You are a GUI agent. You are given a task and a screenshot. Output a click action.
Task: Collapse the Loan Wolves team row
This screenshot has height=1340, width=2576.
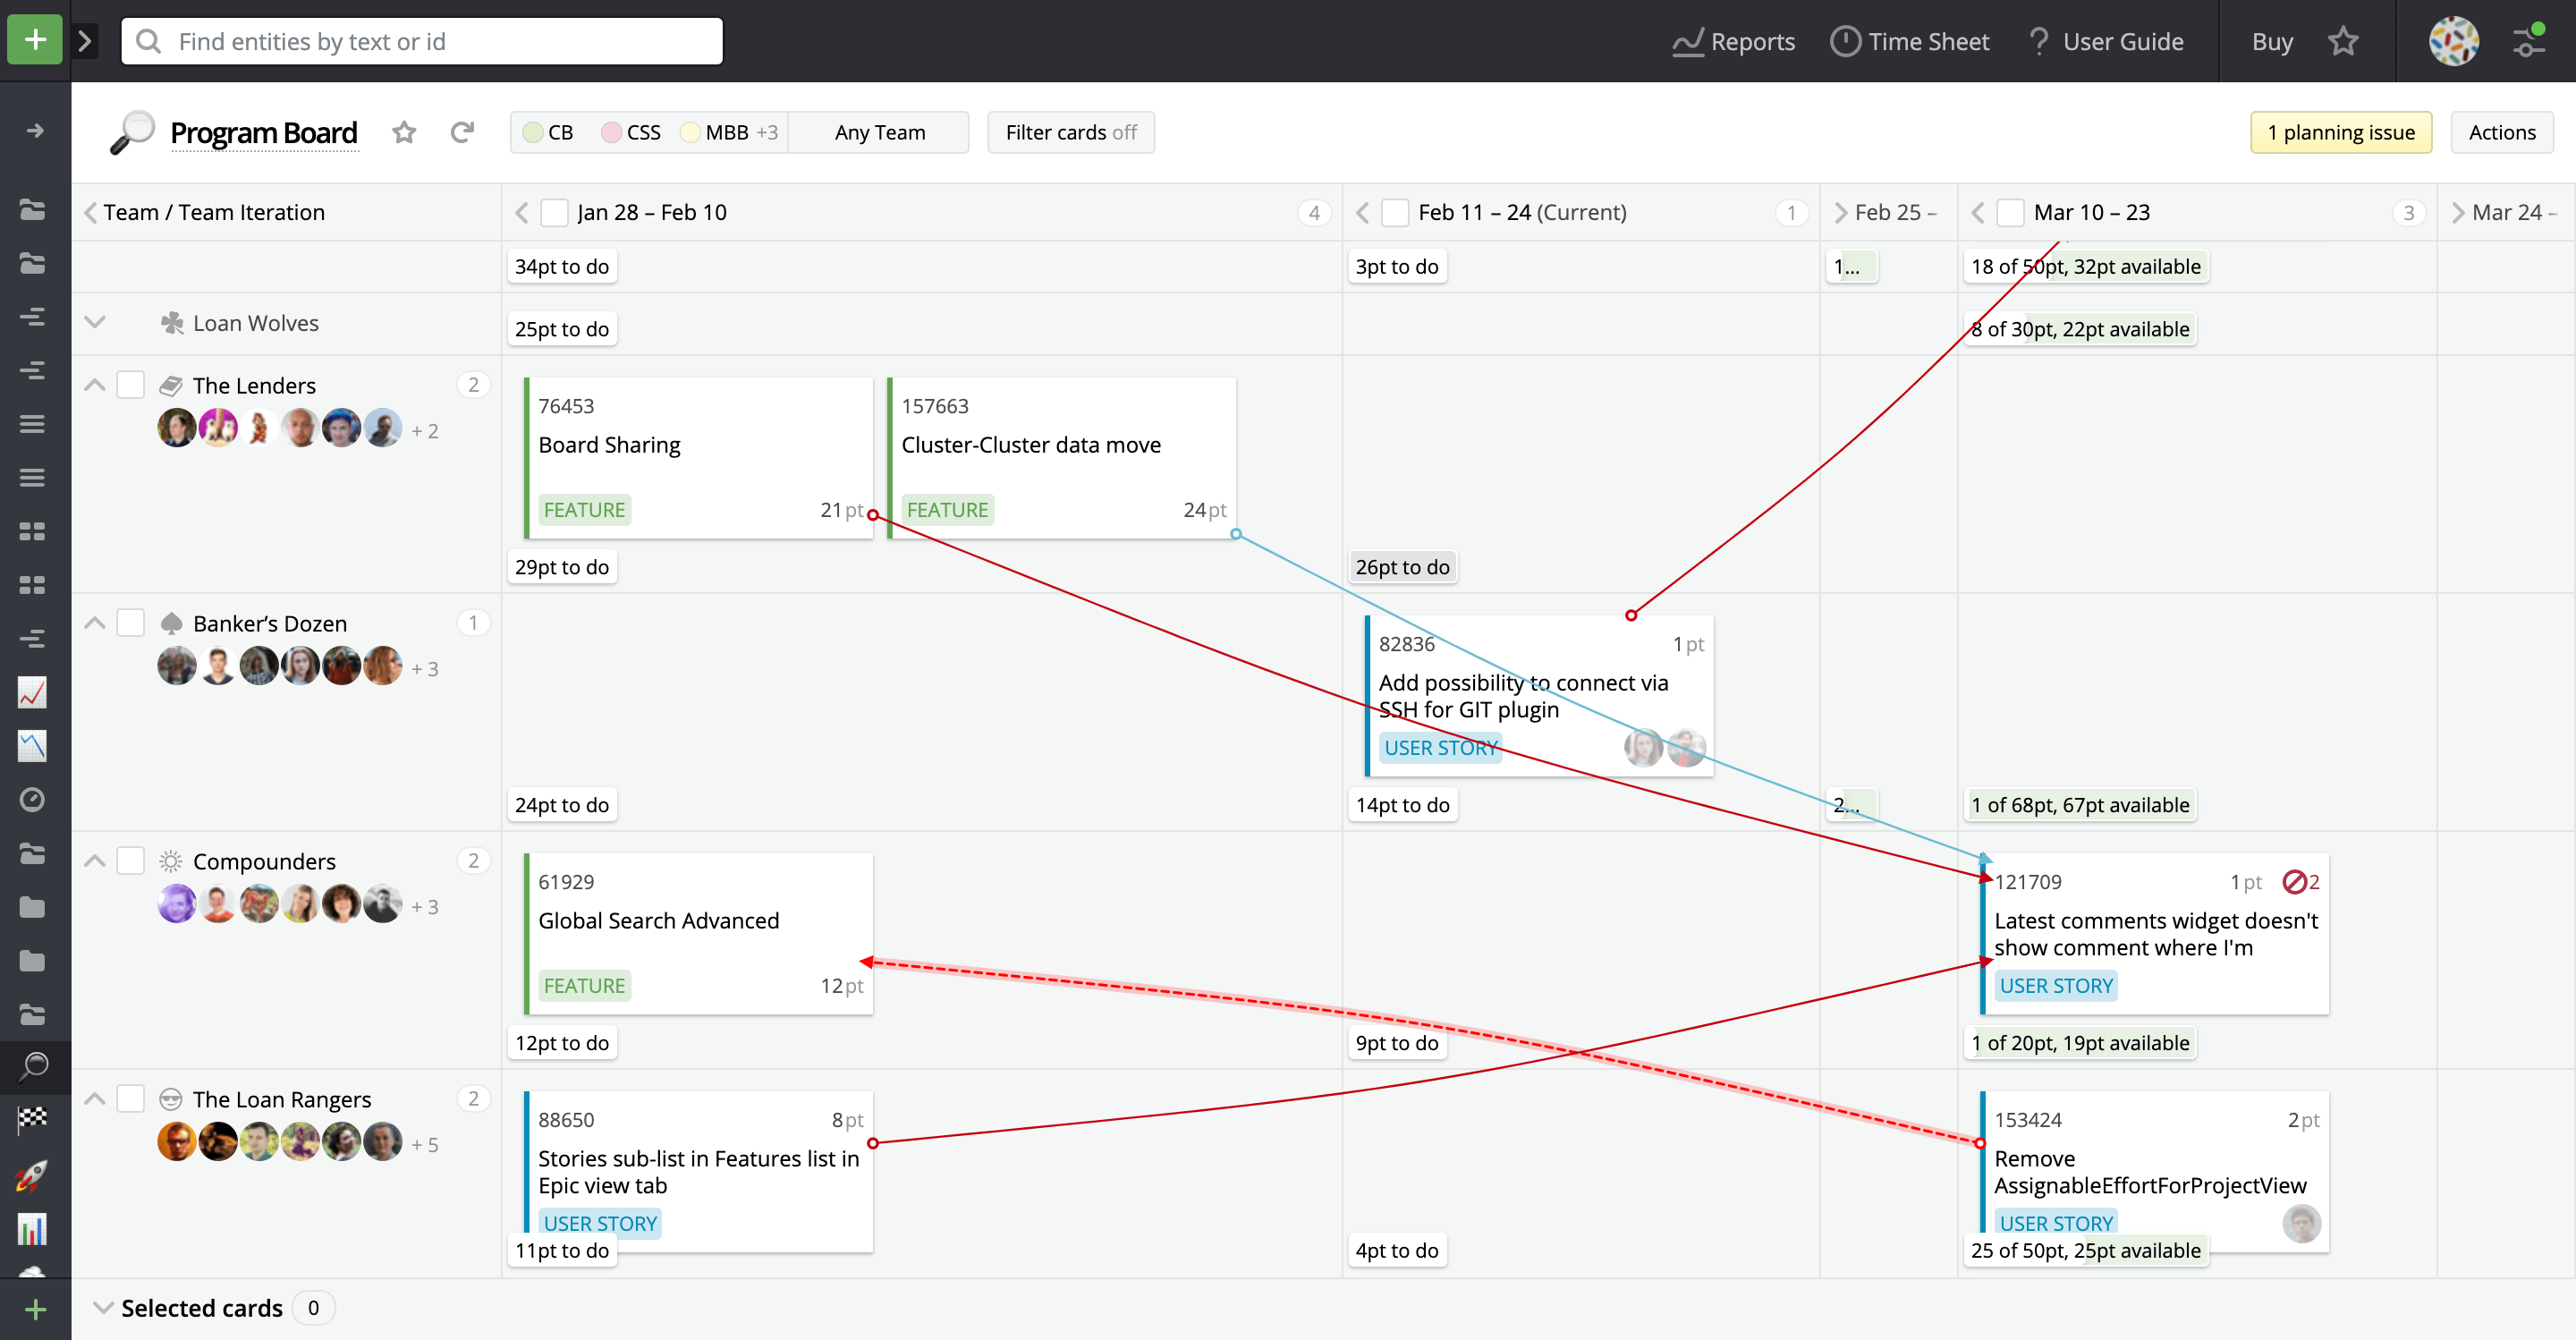coord(93,322)
